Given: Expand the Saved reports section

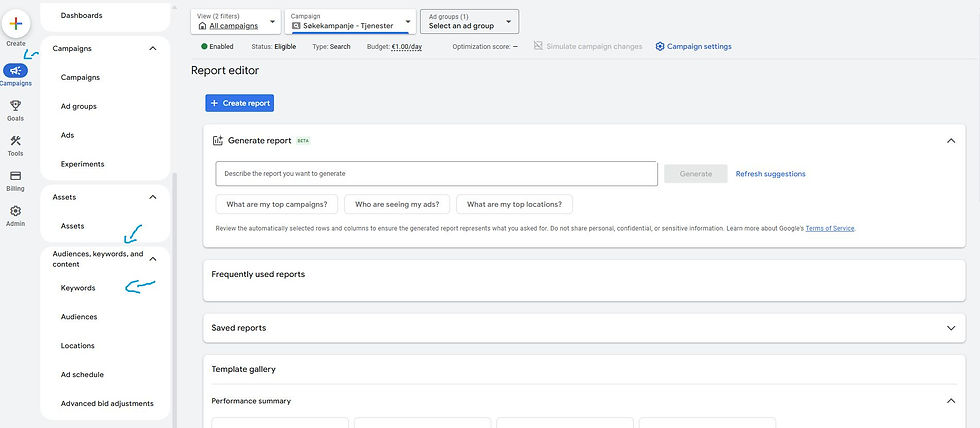Looking at the screenshot, I should (x=951, y=327).
